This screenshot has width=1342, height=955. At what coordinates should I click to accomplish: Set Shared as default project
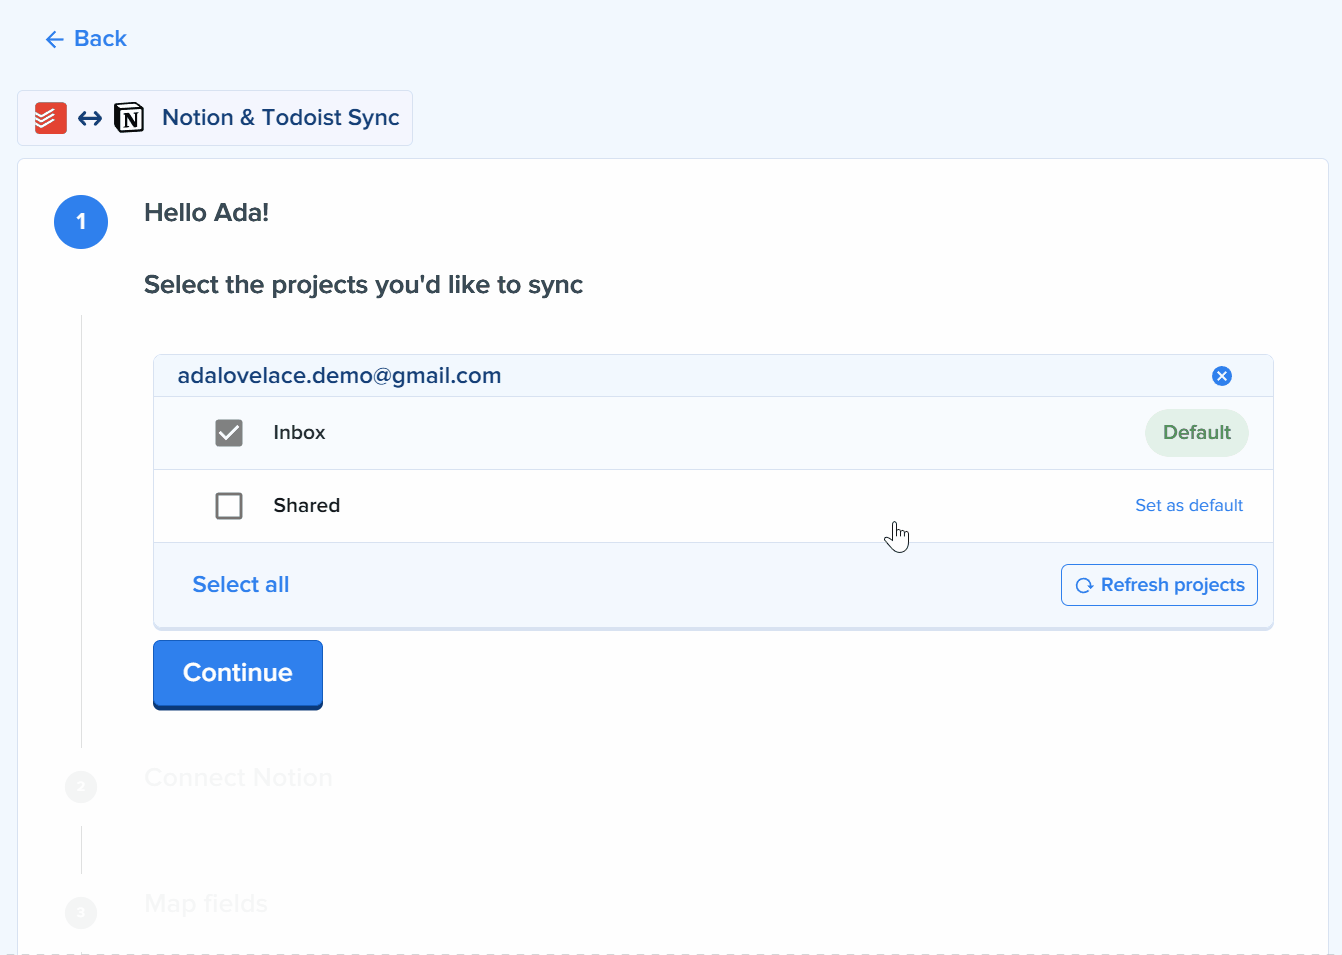tap(1189, 506)
